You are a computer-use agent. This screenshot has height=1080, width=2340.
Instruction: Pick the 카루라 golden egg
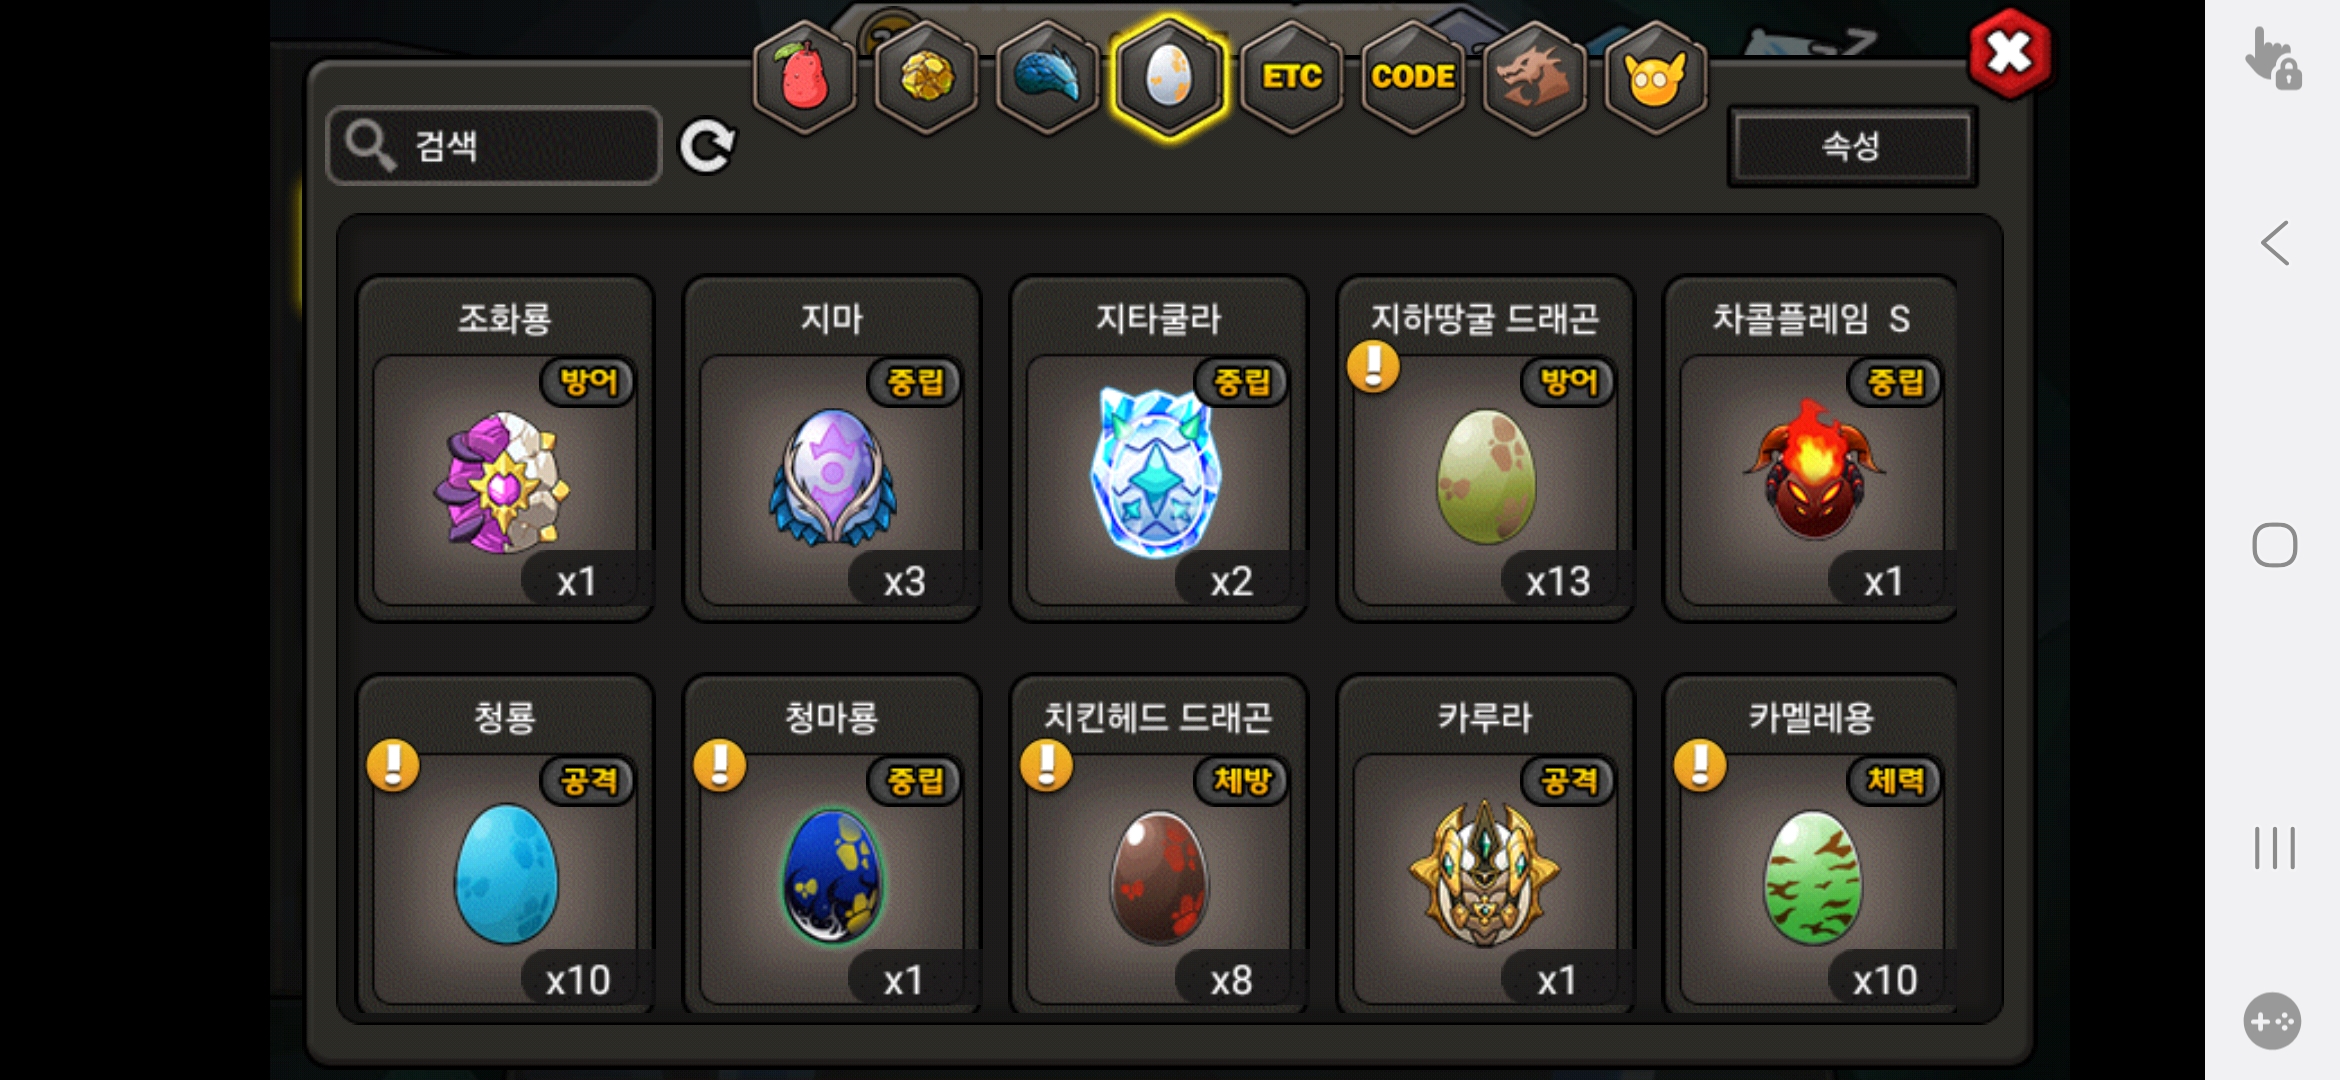point(1485,845)
